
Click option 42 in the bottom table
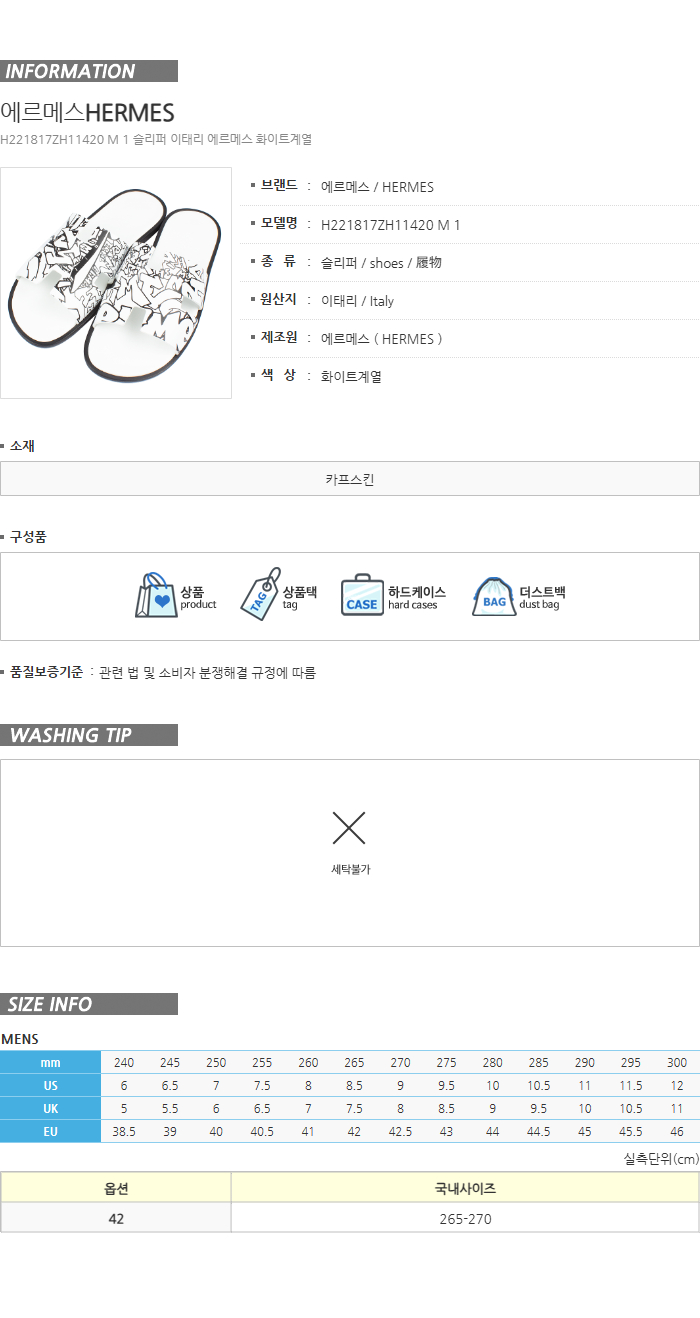116,1218
